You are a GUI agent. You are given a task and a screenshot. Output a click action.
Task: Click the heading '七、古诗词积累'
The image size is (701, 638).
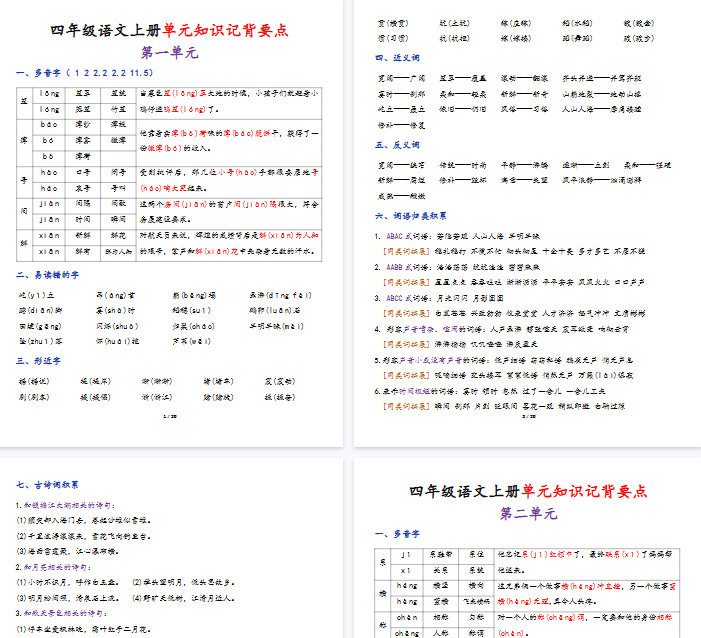[47, 485]
